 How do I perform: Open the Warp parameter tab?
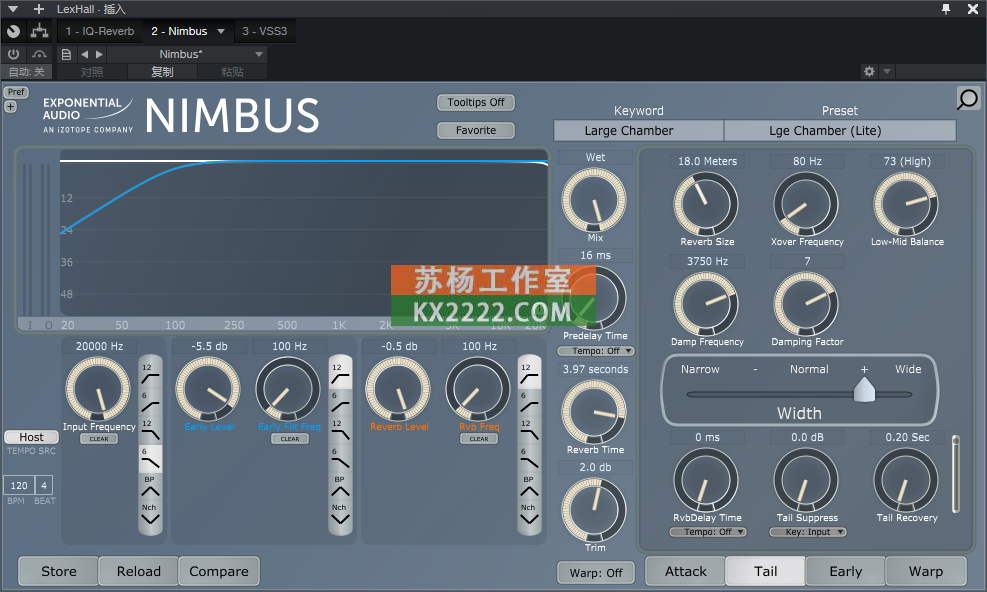click(x=926, y=571)
